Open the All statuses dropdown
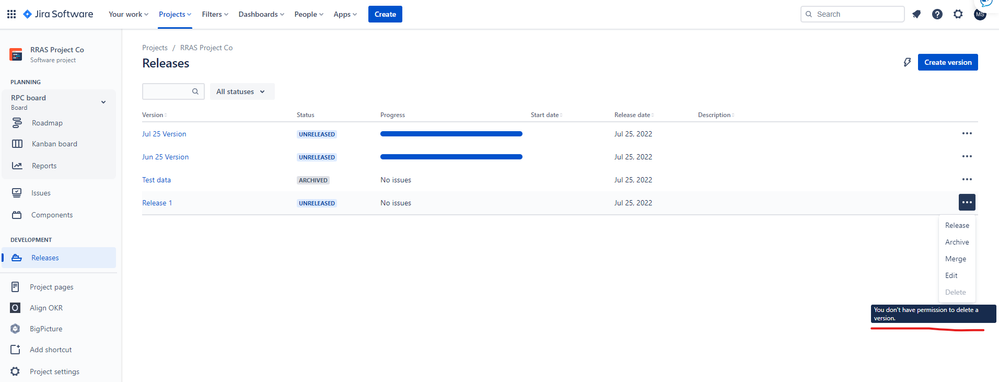The height and width of the screenshot is (382, 999). click(242, 92)
